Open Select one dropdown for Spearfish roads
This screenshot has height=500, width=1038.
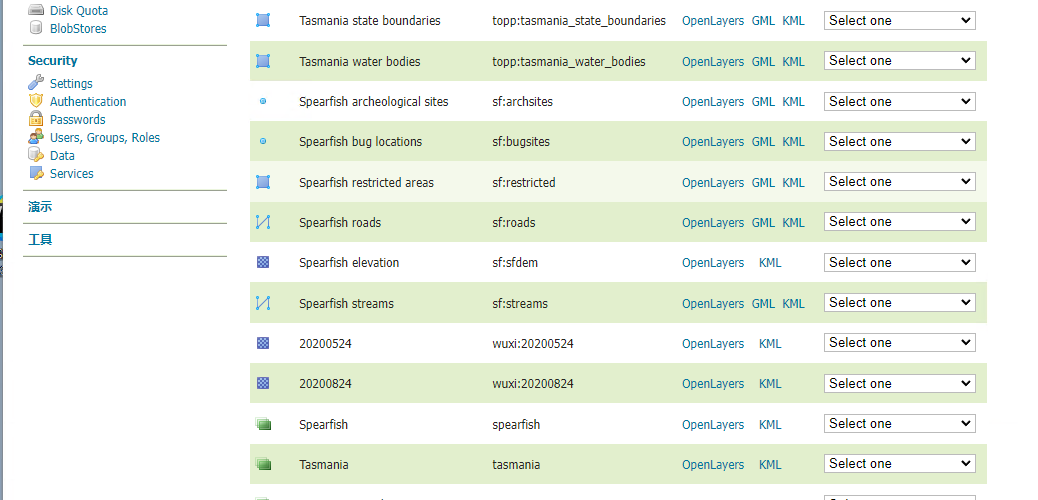(899, 222)
